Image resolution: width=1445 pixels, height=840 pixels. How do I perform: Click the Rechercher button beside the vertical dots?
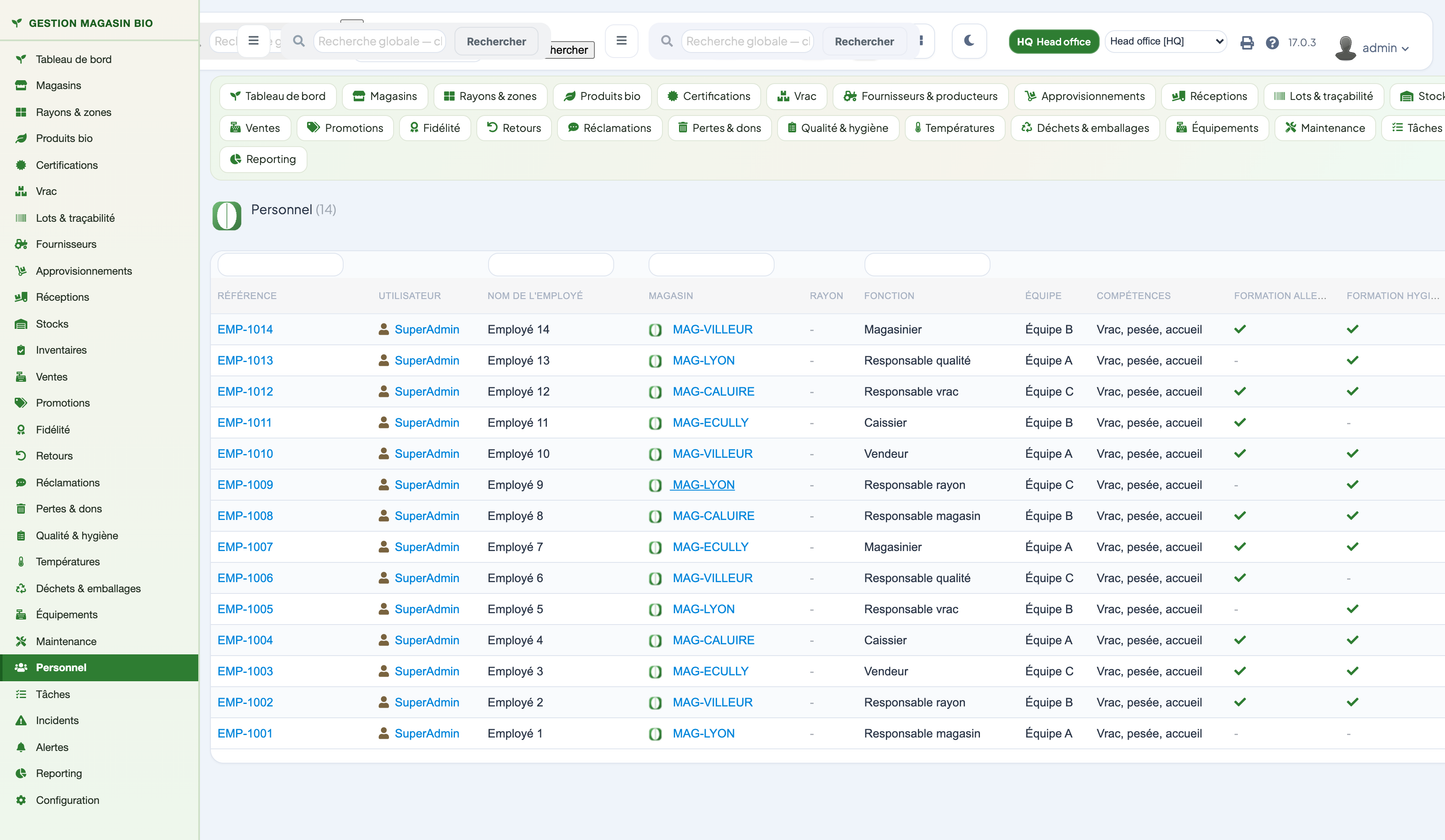click(864, 41)
